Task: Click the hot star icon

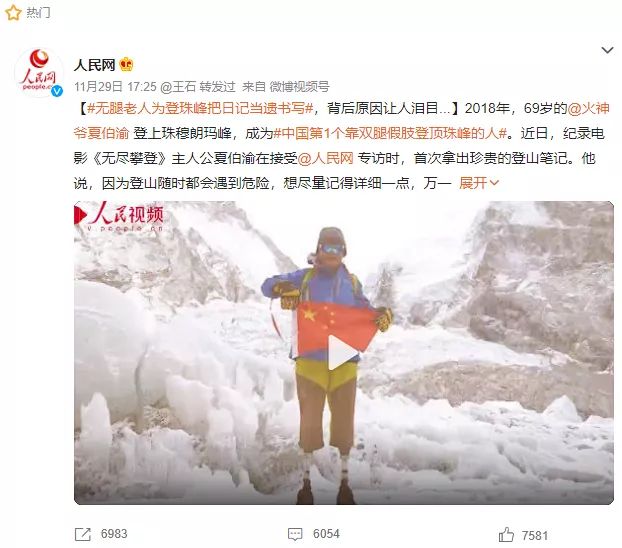Action: [x=13, y=13]
